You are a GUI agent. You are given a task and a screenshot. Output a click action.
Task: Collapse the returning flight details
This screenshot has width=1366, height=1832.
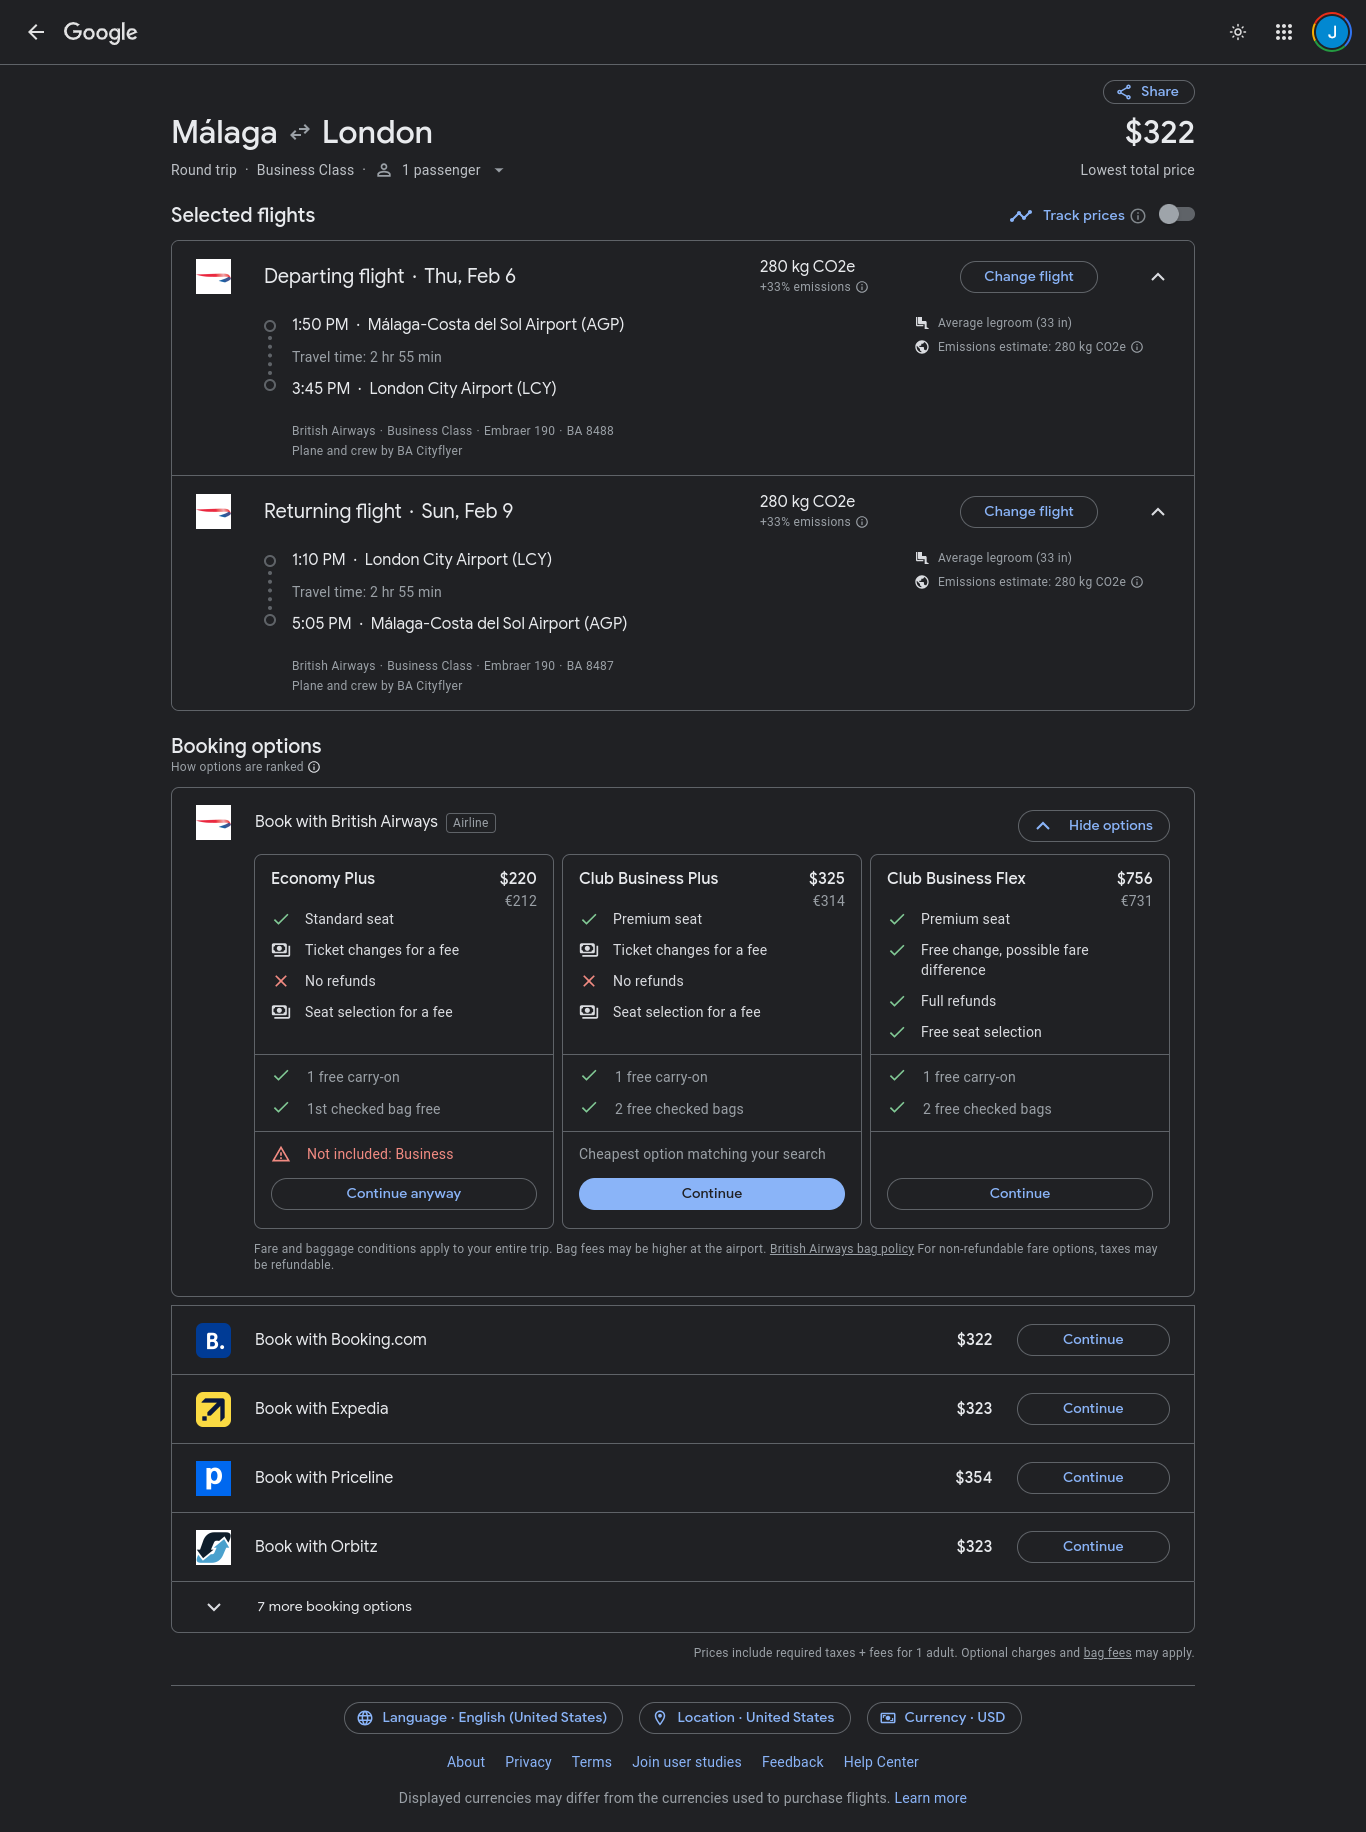(x=1158, y=512)
